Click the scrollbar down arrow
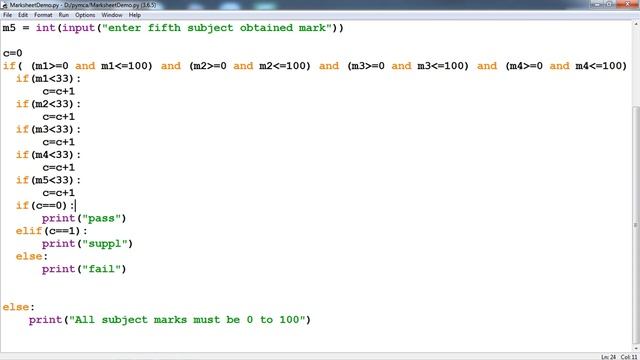 pos(636,348)
